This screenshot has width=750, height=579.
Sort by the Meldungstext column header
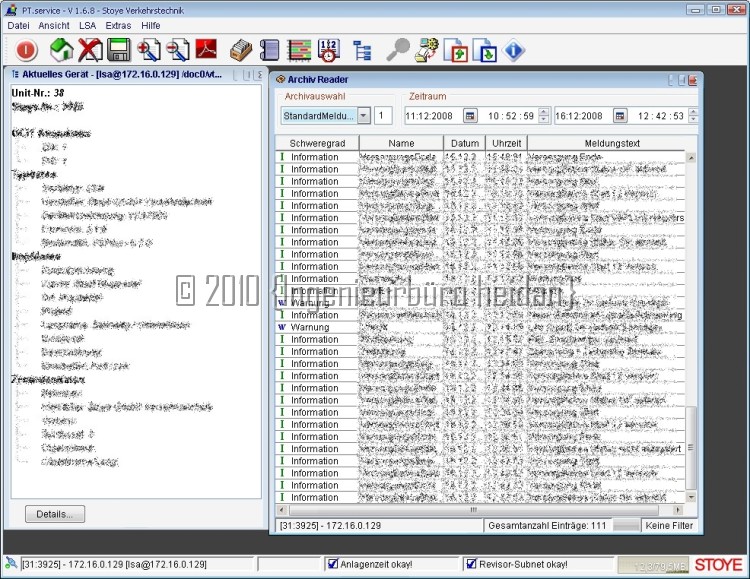(612, 143)
